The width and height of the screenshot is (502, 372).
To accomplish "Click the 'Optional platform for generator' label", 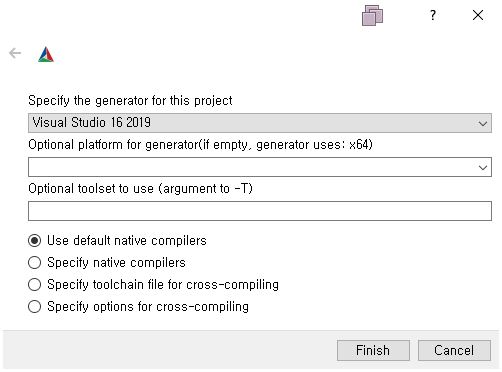I will click(x=200, y=145).
